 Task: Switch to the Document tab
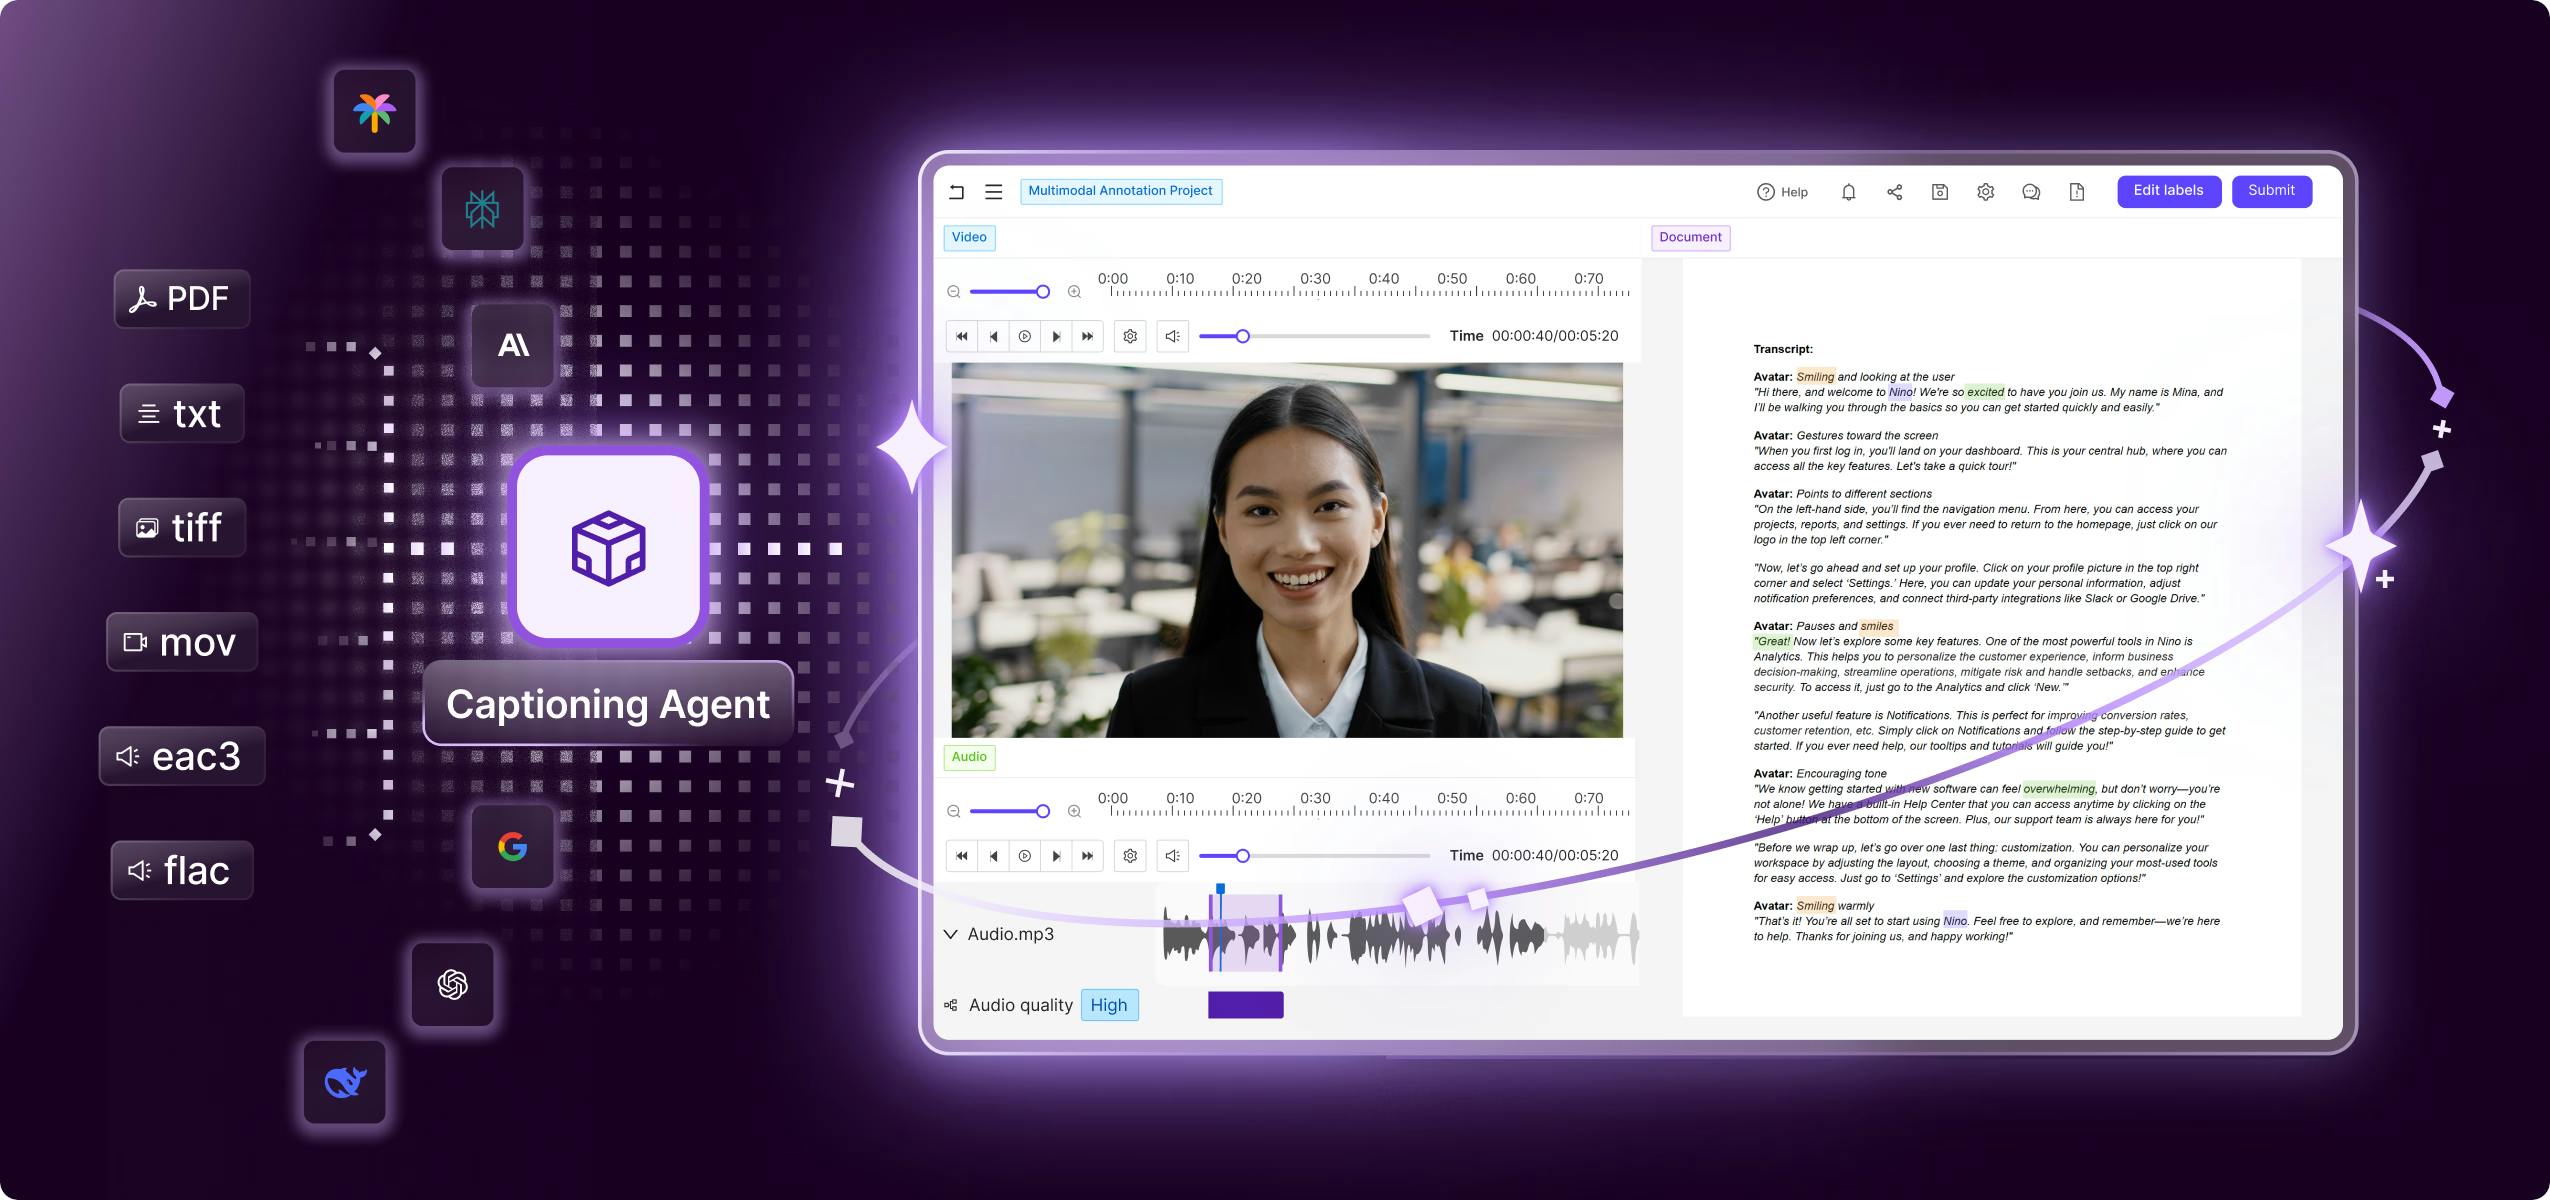pos(1690,236)
